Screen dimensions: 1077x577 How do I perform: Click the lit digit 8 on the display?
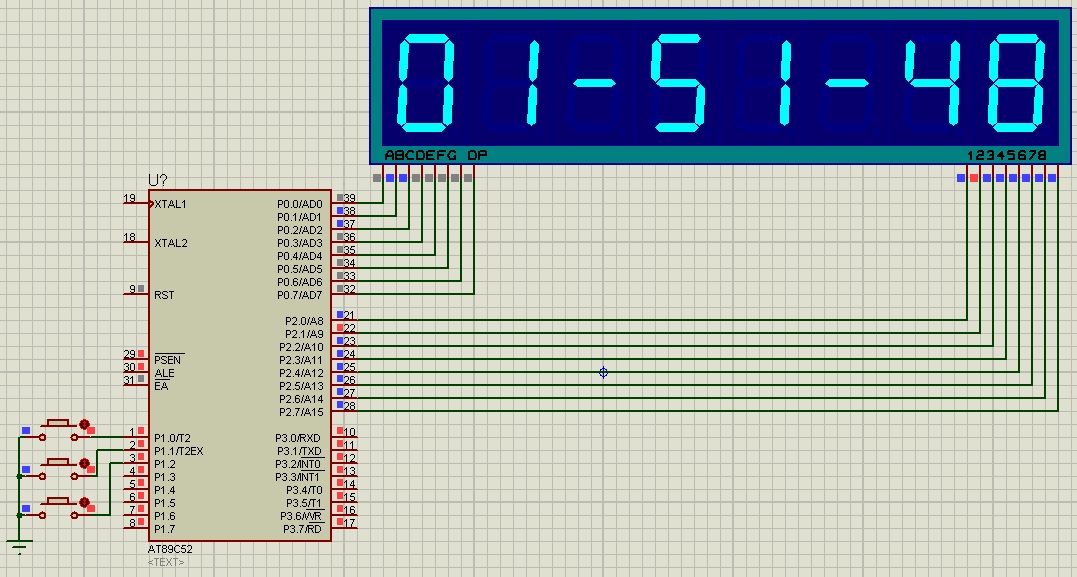1017,82
